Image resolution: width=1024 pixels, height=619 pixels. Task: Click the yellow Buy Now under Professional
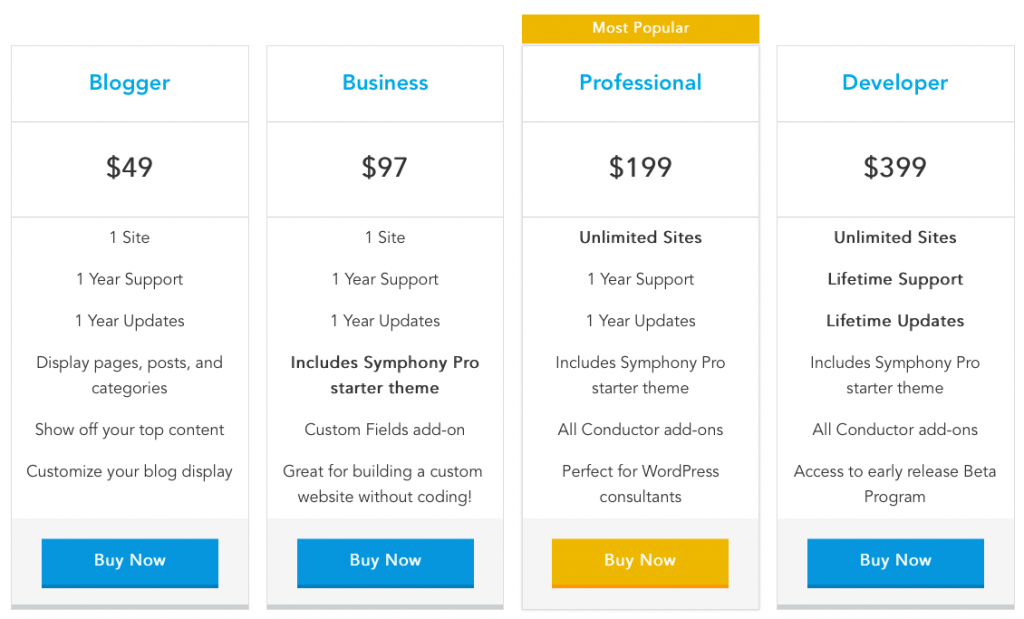(x=640, y=562)
